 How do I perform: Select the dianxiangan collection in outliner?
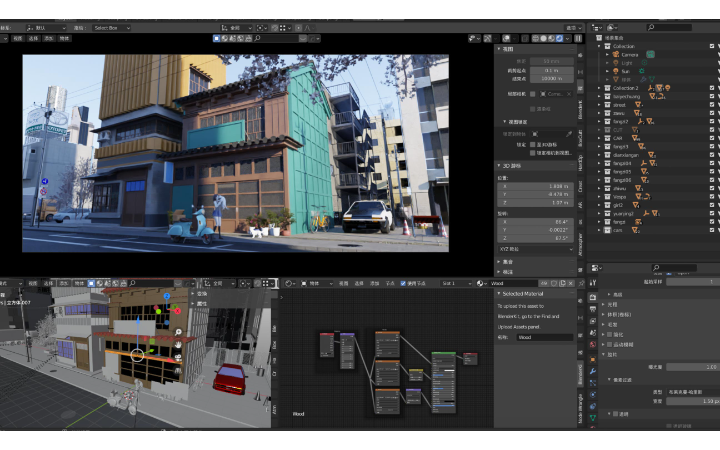pyautogui.click(x=626, y=155)
